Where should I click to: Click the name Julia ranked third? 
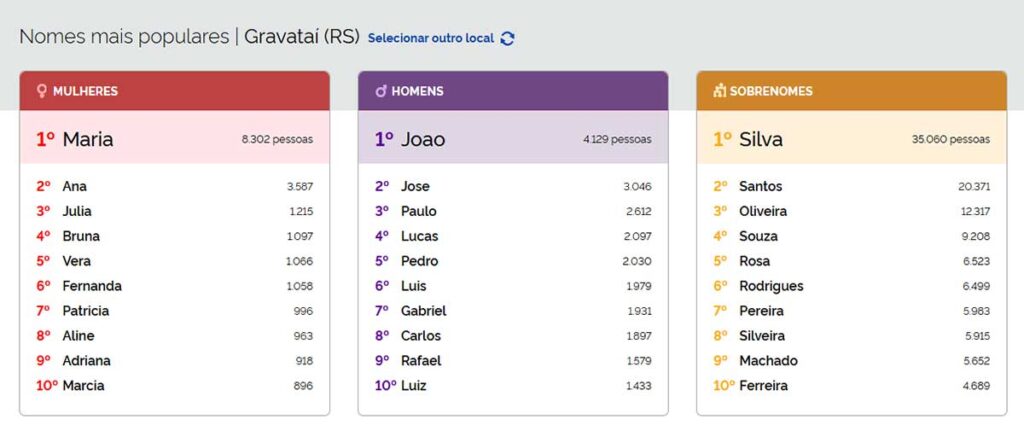77,211
